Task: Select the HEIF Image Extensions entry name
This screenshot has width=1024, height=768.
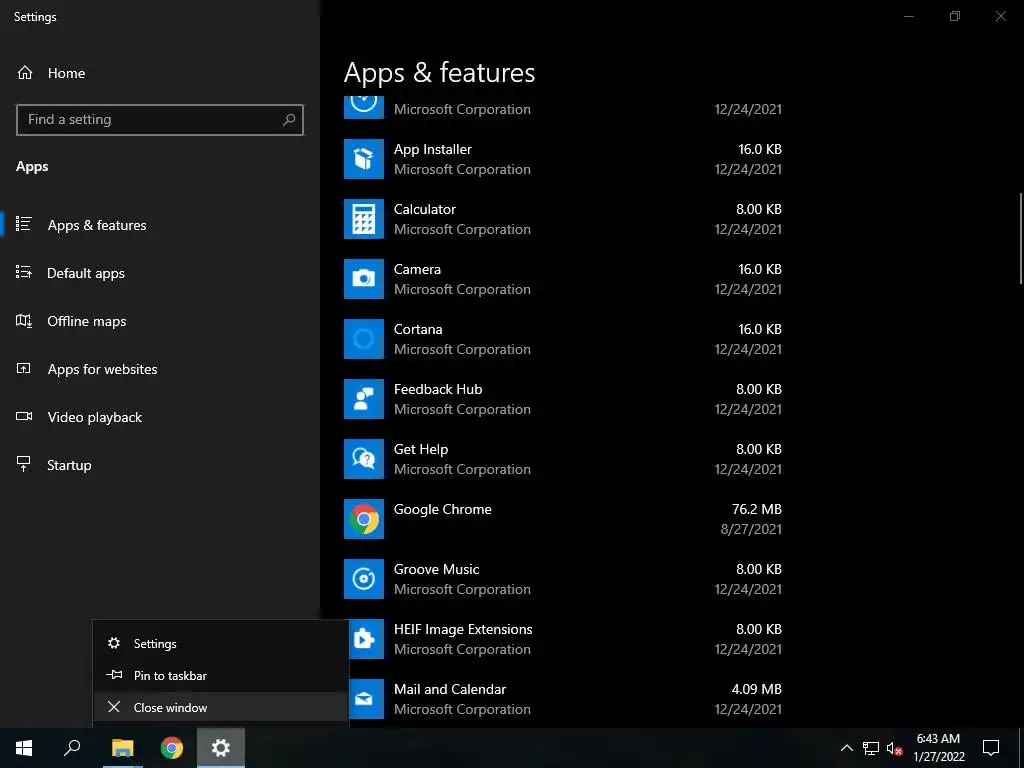Action: [x=463, y=629]
